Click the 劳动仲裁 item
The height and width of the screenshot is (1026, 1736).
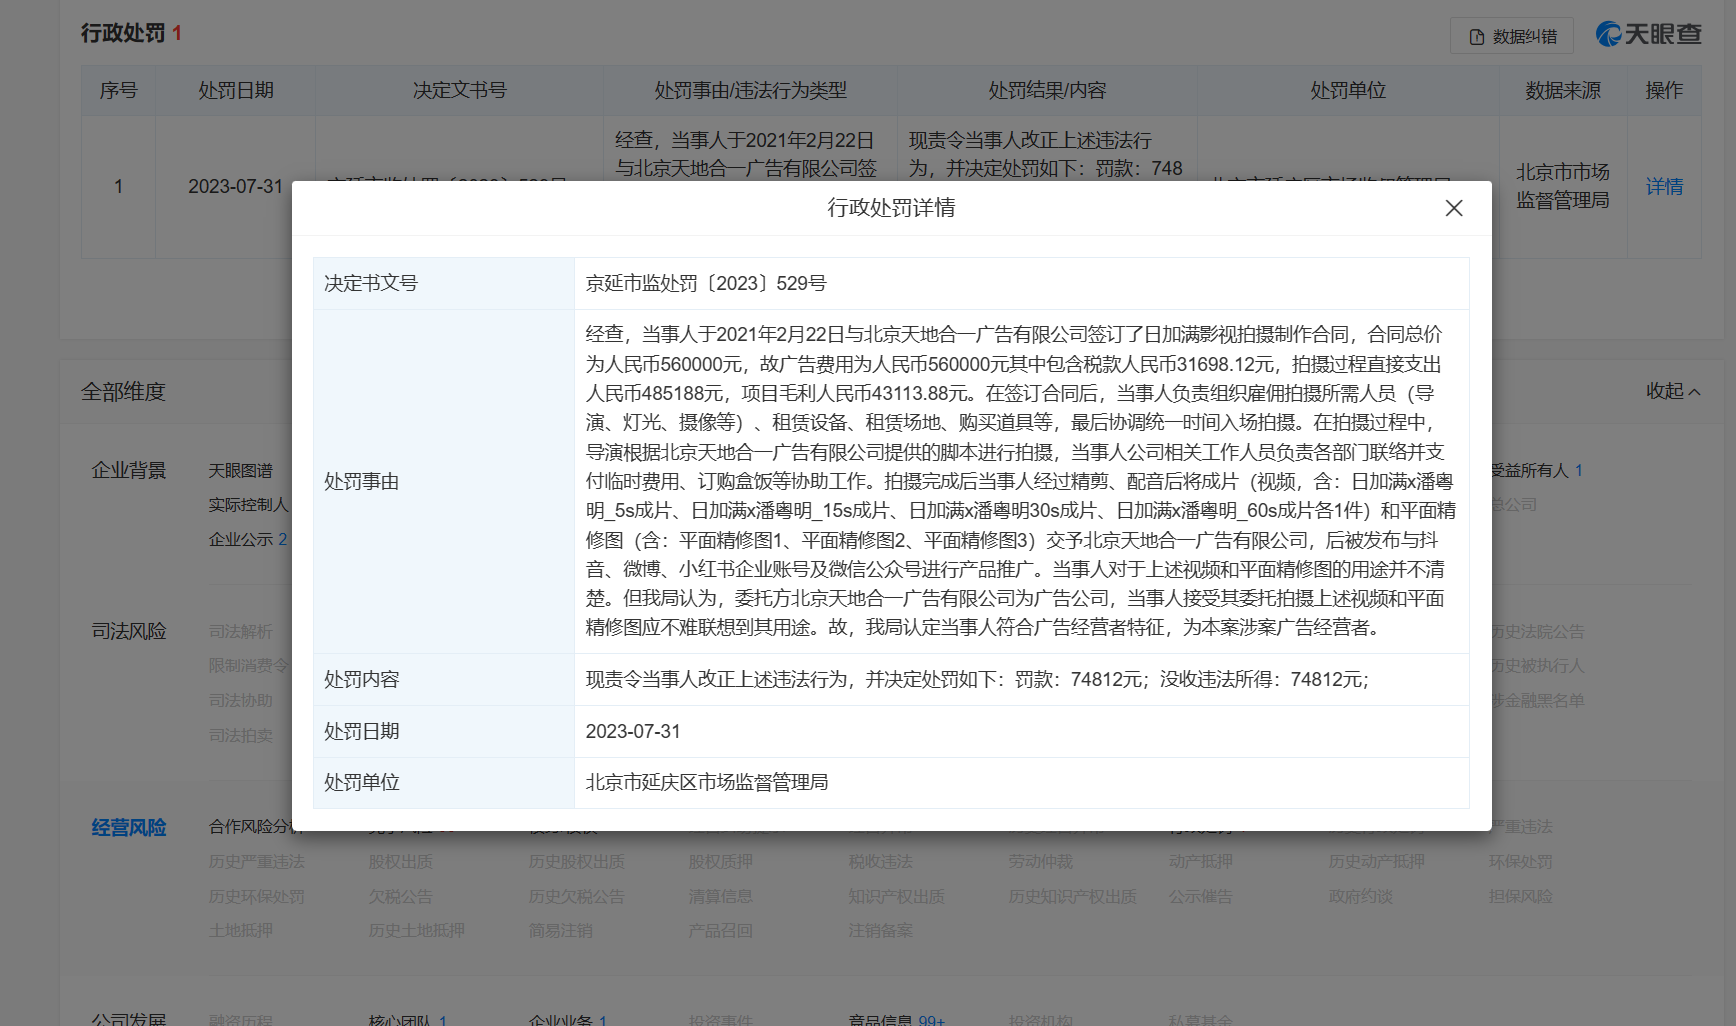[1041, 861]
